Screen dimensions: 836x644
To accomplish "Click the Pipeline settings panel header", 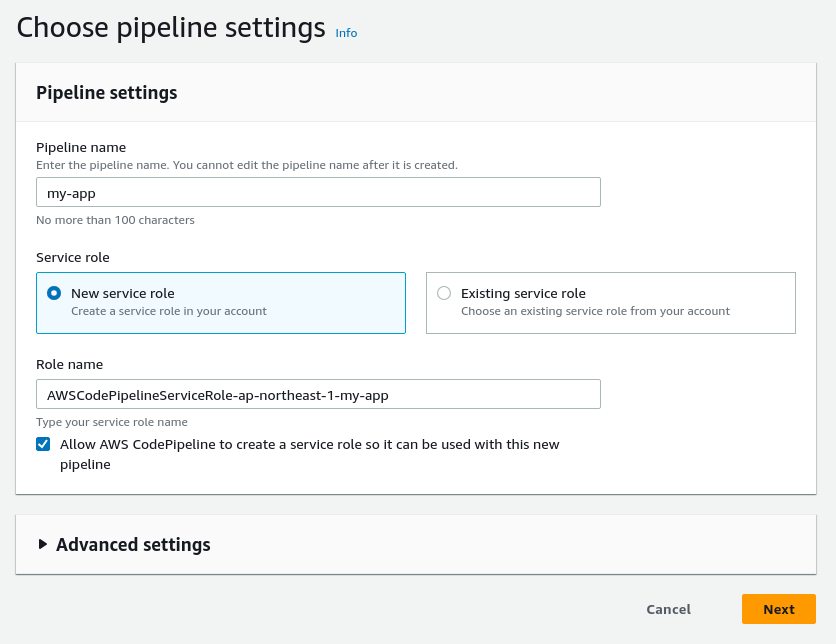I will [107, 93].
